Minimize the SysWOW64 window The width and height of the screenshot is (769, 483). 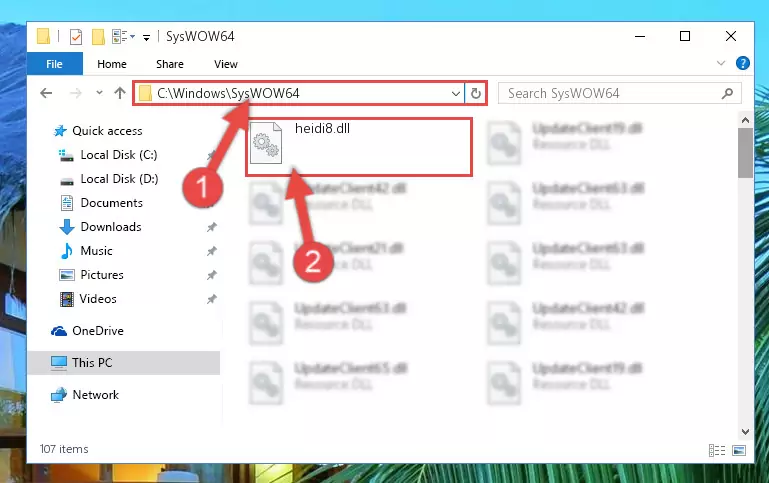640,36
